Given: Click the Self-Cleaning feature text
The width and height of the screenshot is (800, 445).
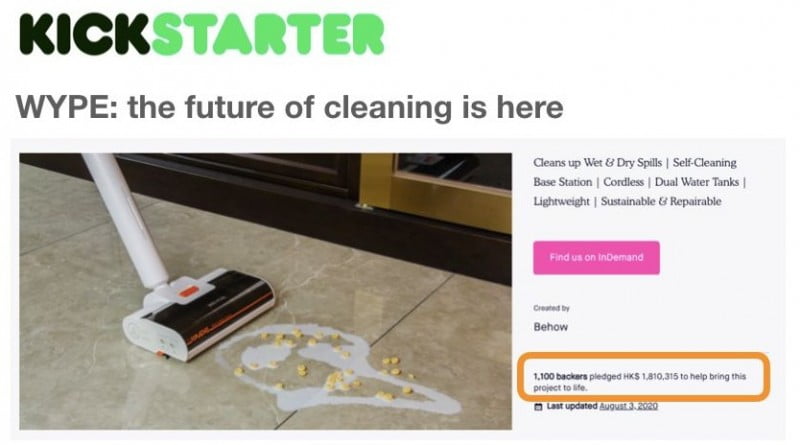Looking at the screenshot, I should tap(705, 163).
